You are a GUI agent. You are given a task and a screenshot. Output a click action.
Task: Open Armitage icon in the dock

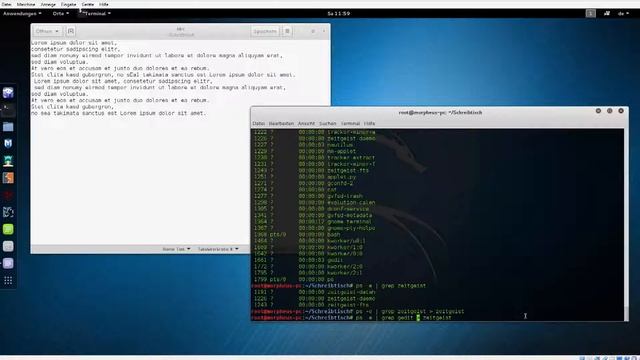point(8,161)
